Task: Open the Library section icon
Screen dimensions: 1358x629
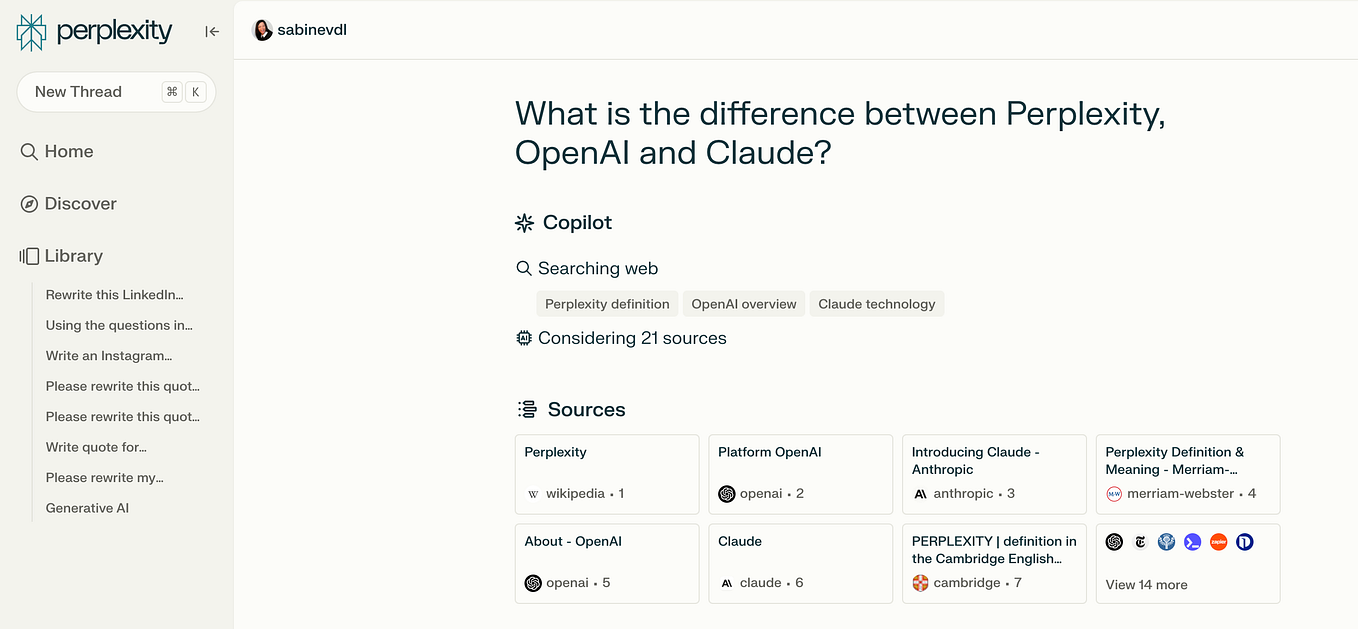Action: 28,255
